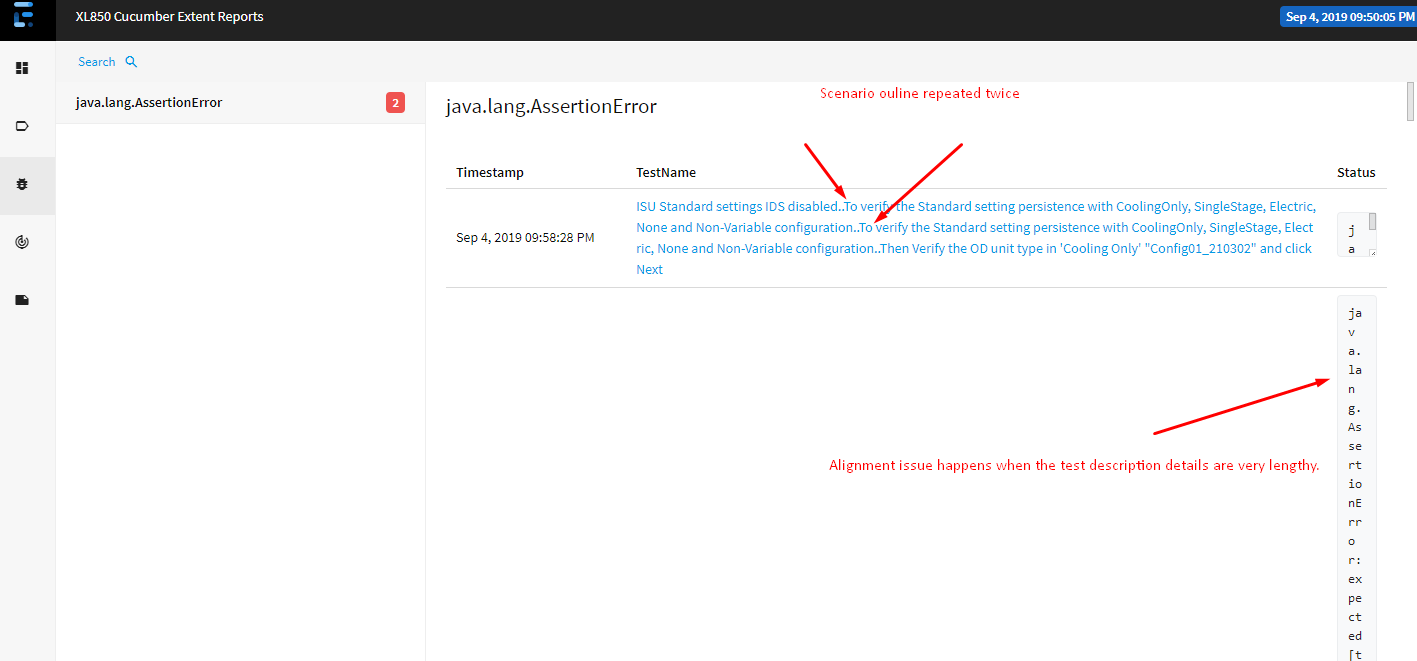Click the tall second status text box
Image resolution: width=1417 pixels, height=661 pixels.
(1356, 478)
